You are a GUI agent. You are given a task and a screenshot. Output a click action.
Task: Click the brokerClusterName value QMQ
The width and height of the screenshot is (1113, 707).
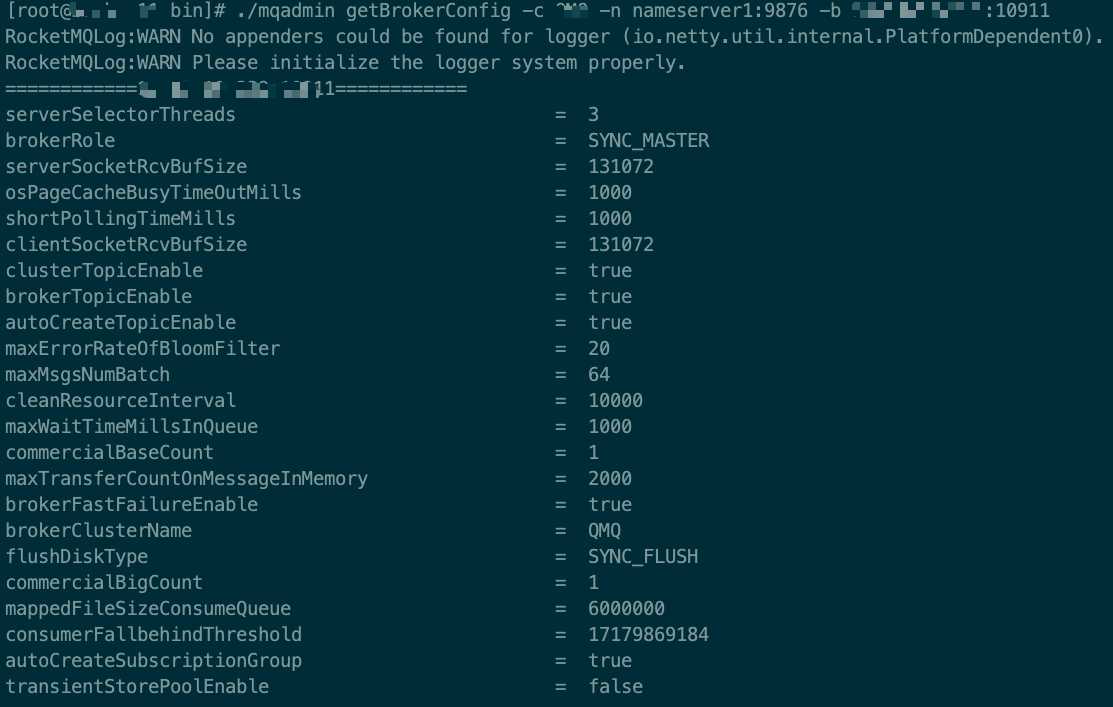pos(605,531)
